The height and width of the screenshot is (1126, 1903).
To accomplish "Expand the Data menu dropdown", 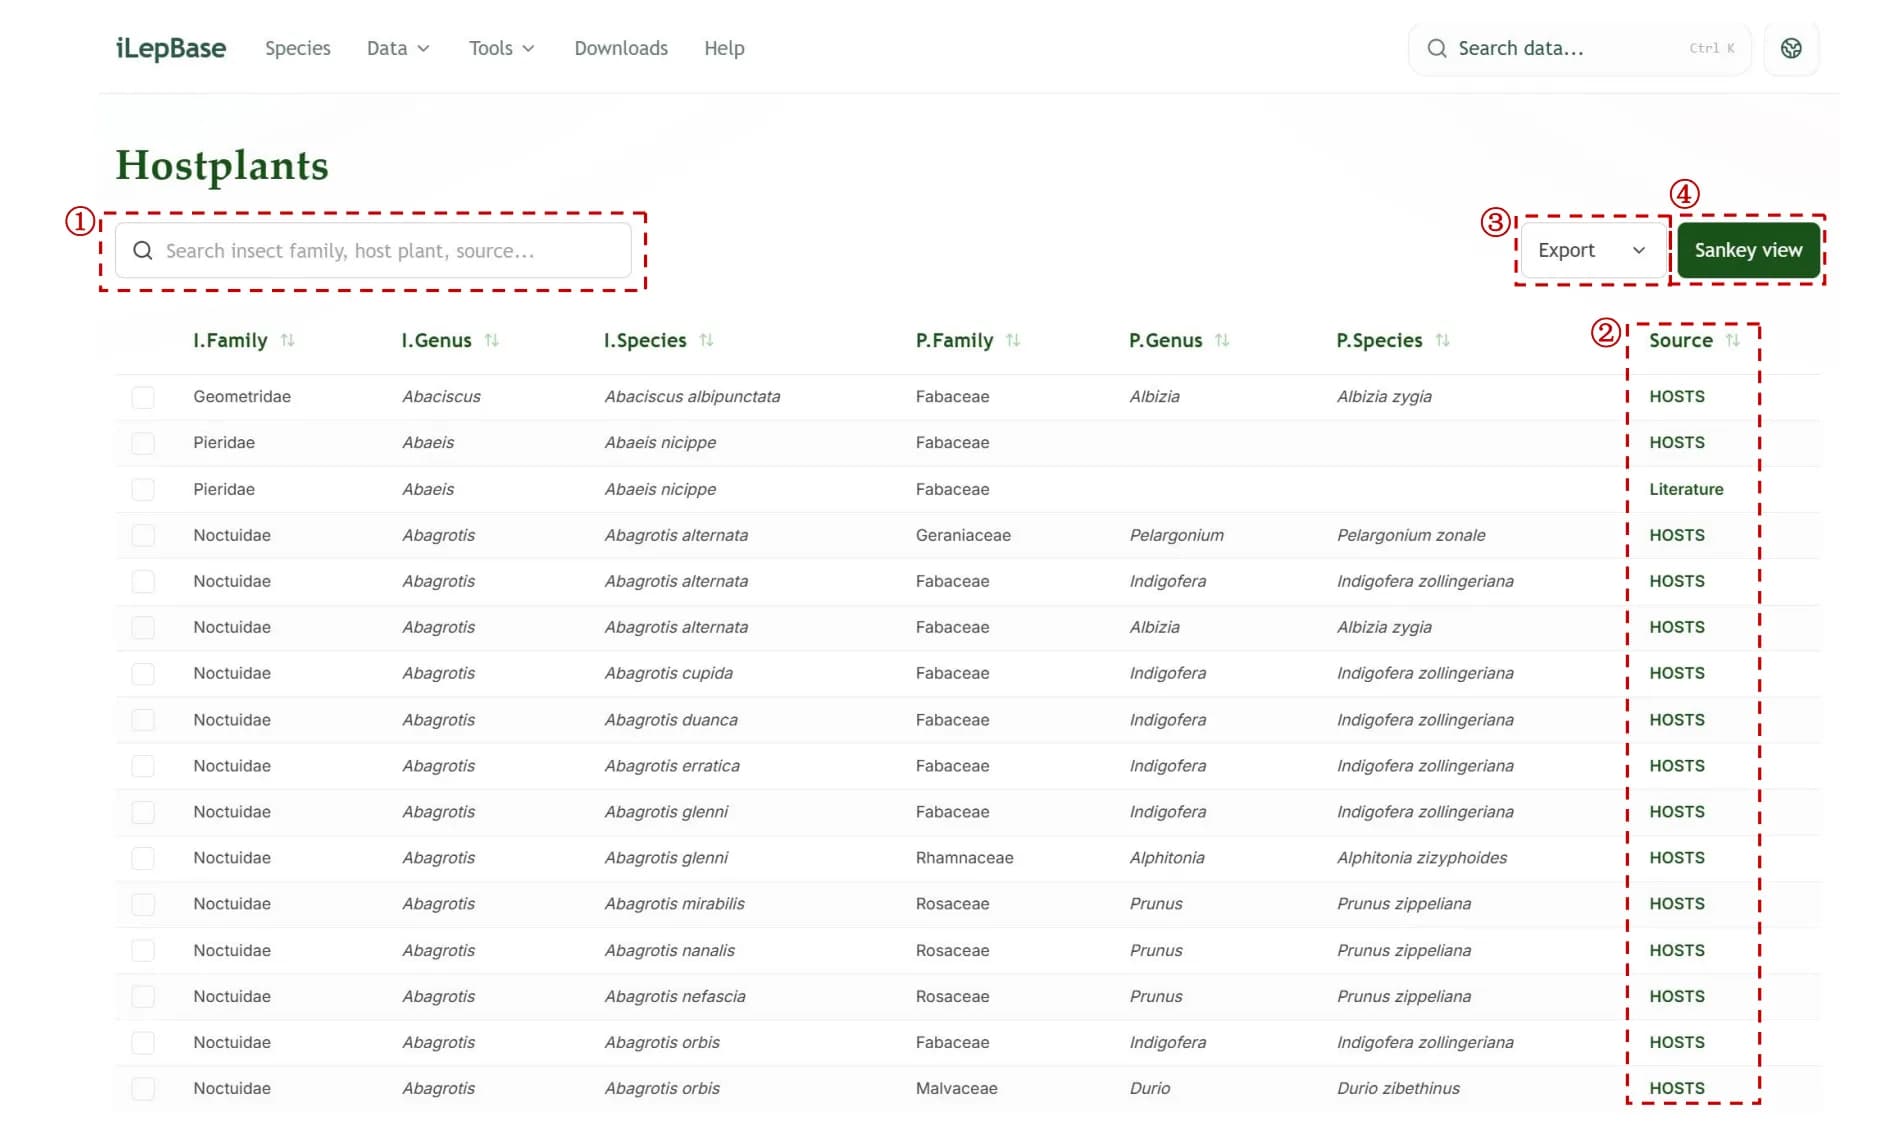I will click(398, 48).
